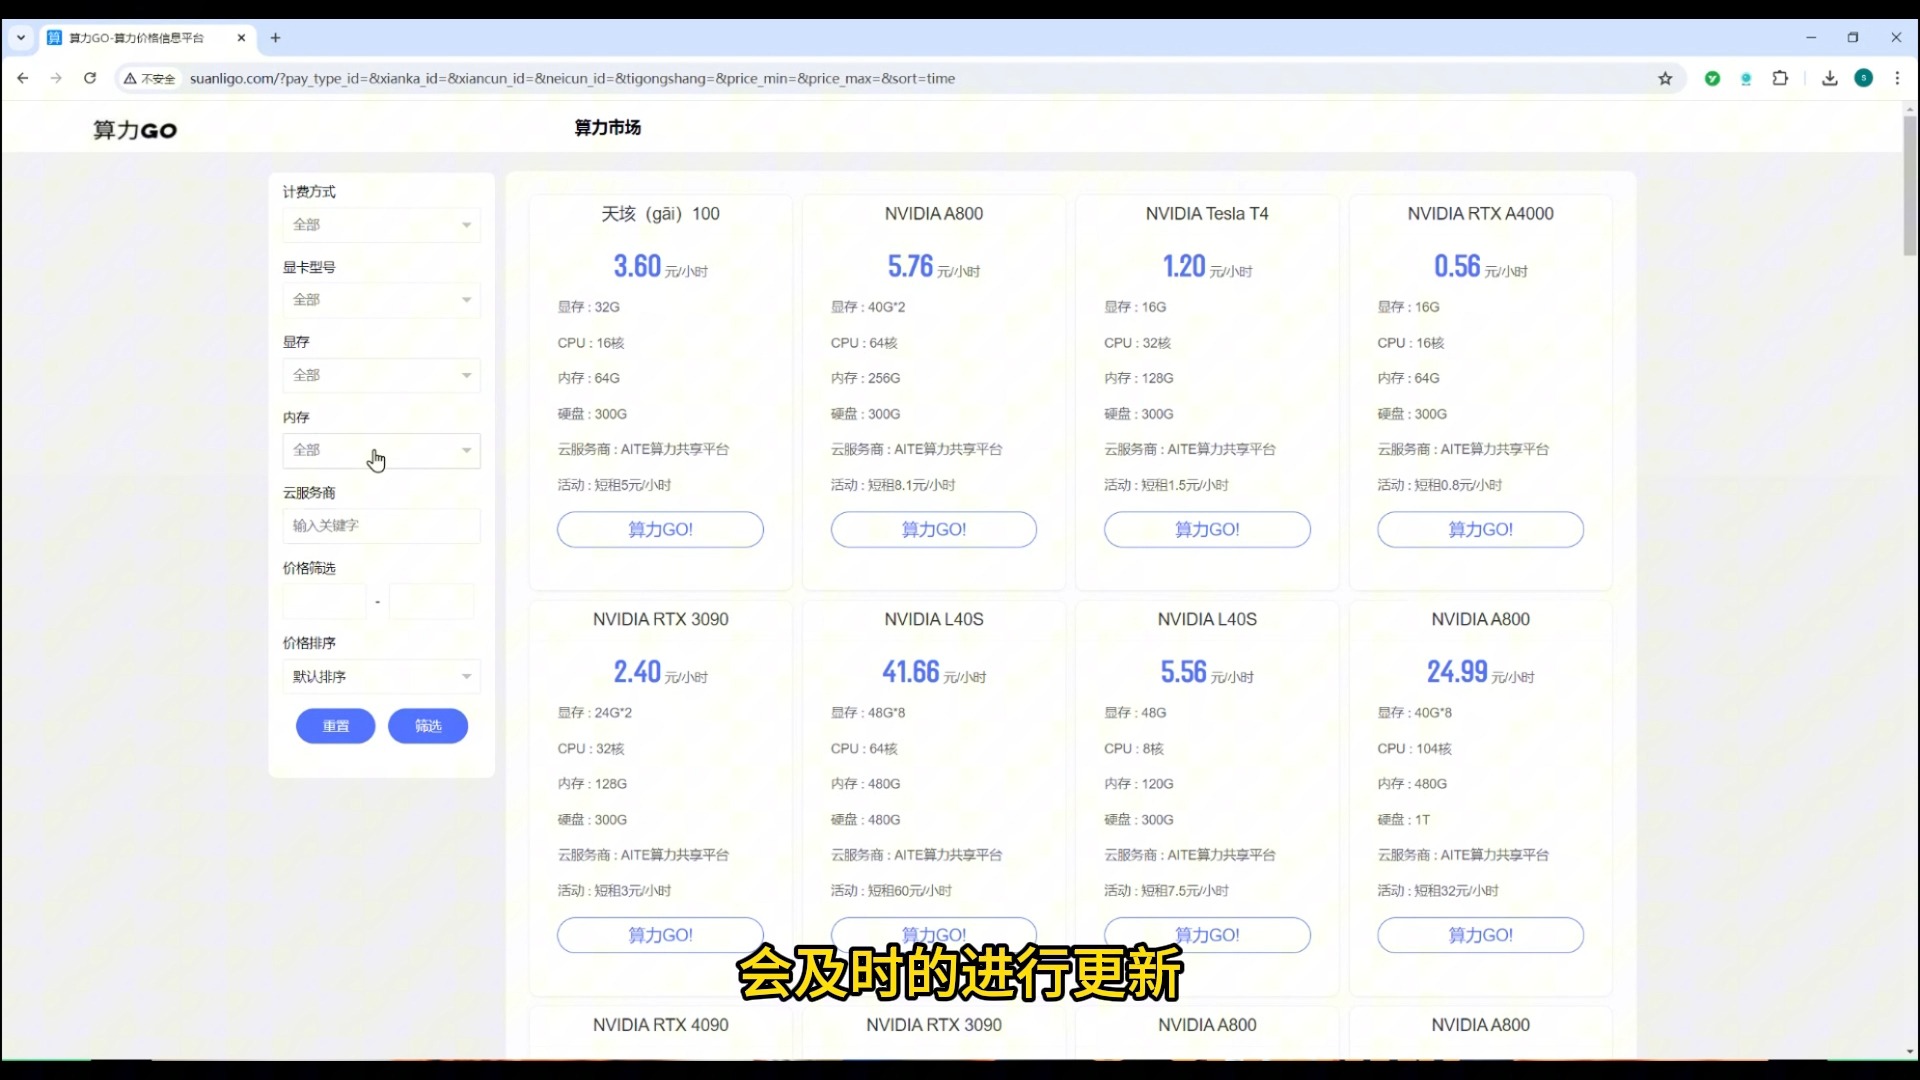Viewport: 1920px width, 1080px height.
Task: Click the teal extension icon in toolbar
Action: click(x=1746, y=78)
